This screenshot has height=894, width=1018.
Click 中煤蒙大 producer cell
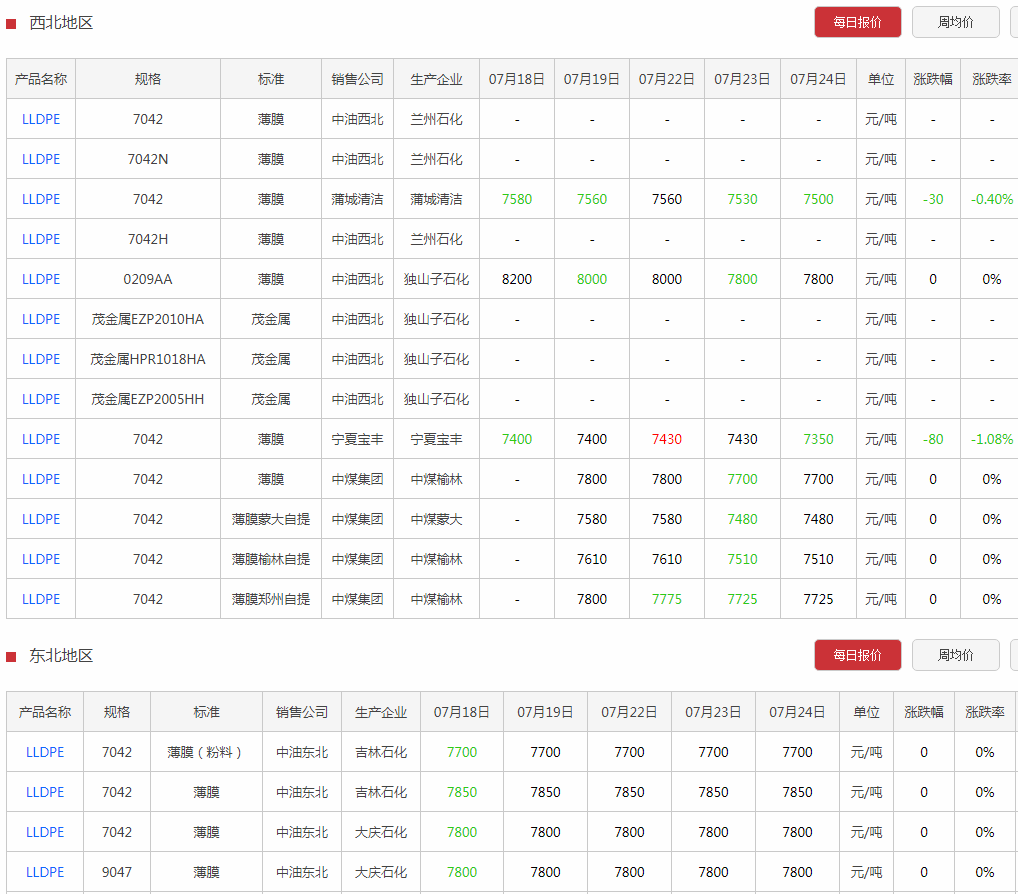[436, 519]
